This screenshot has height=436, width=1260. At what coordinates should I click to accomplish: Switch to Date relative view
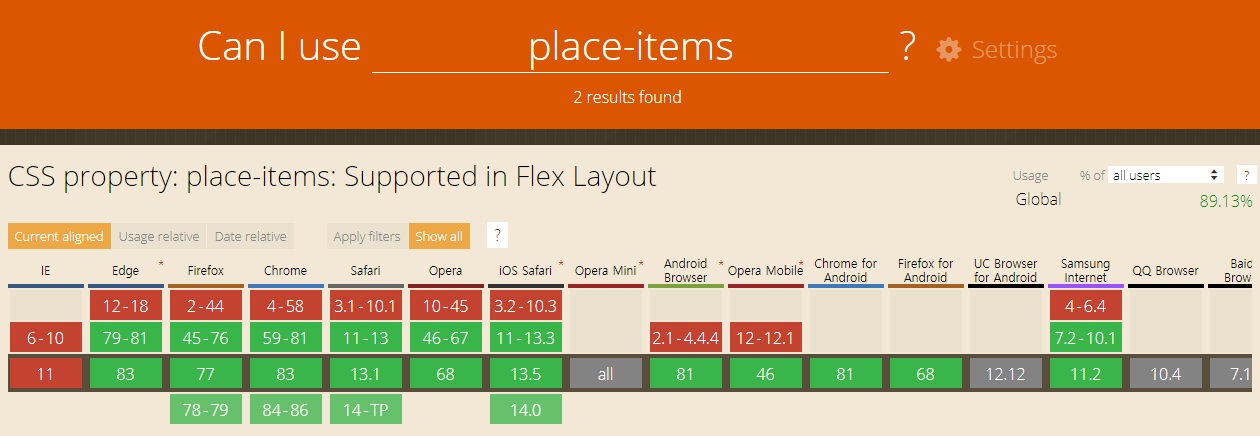(251, 237)
